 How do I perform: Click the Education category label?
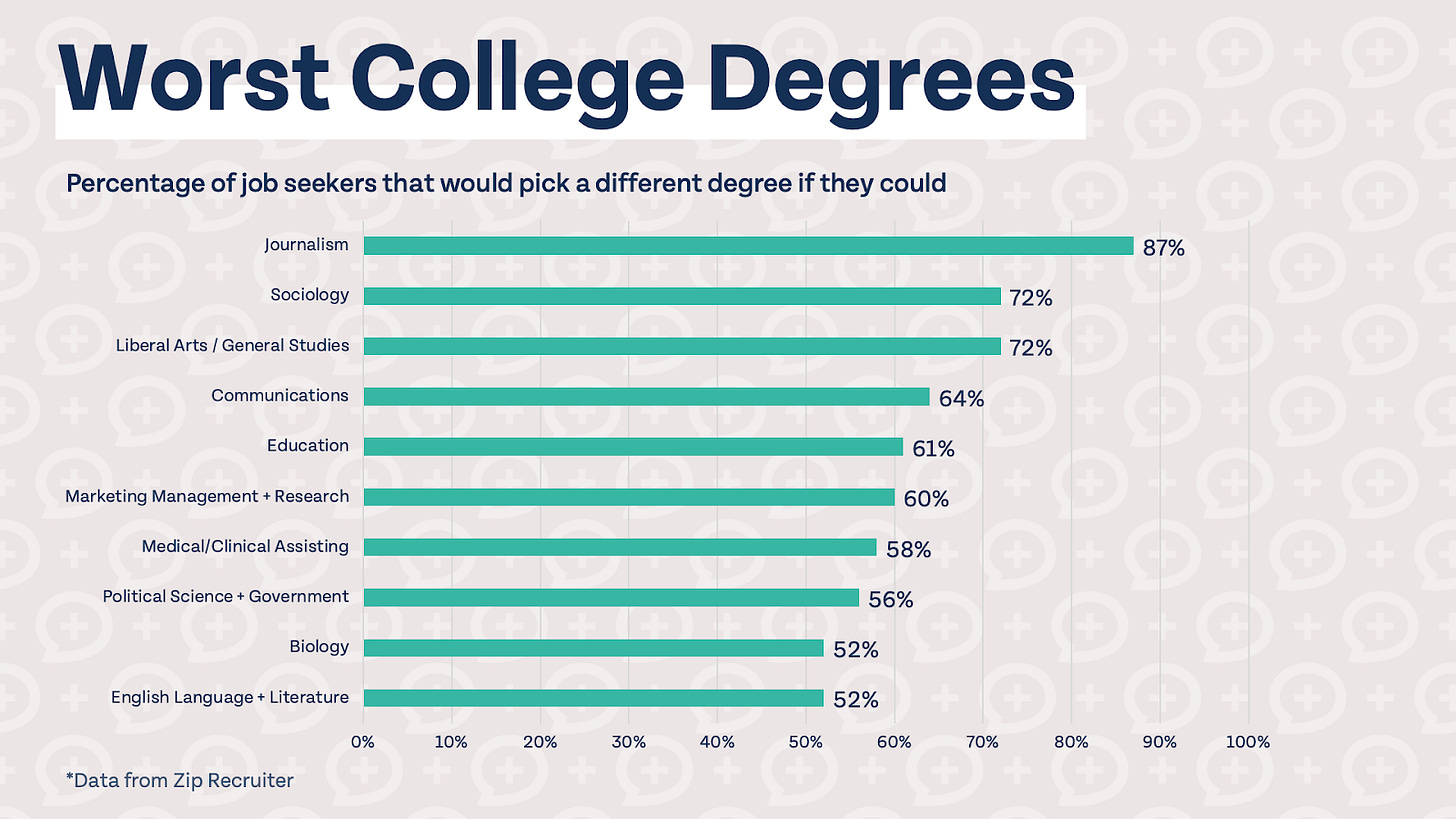point(308,446)
